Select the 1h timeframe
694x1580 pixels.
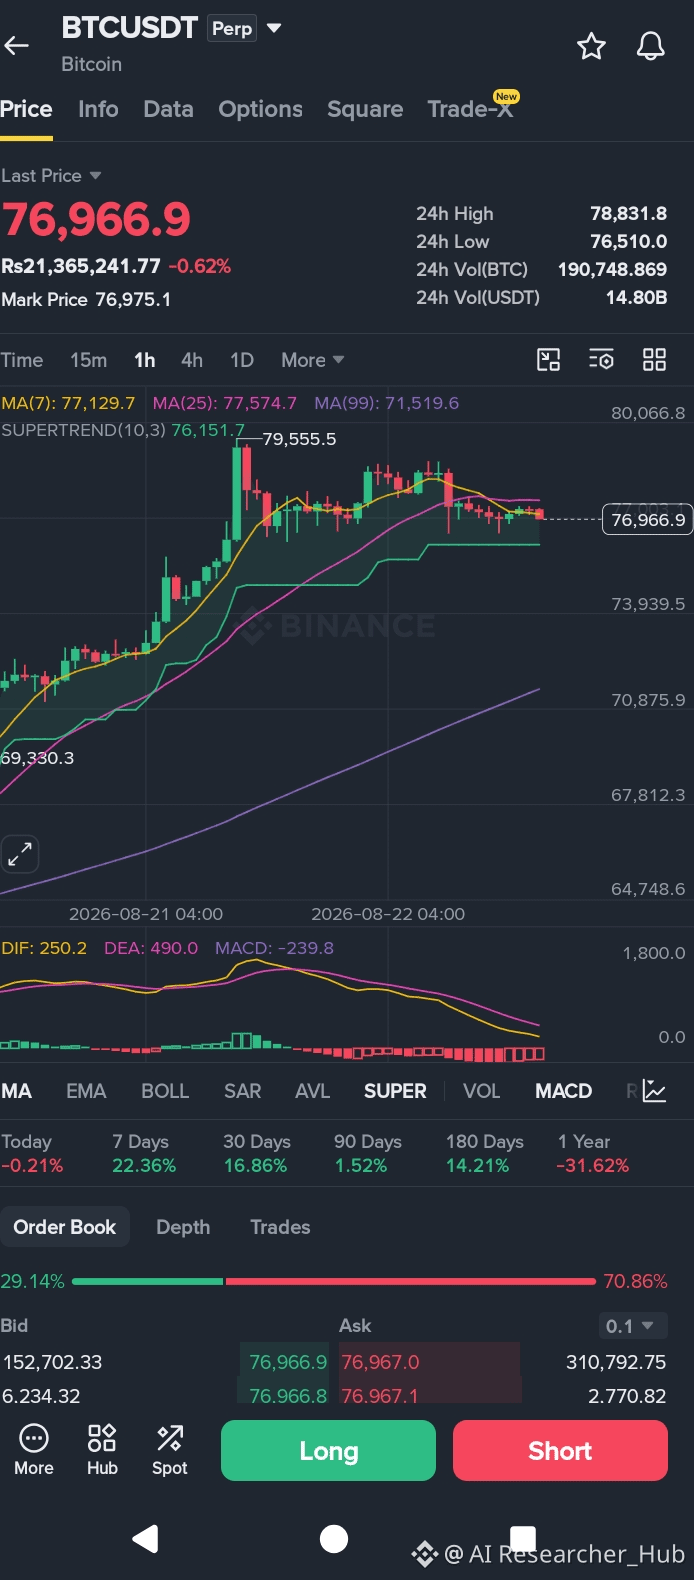pos(145,360)
